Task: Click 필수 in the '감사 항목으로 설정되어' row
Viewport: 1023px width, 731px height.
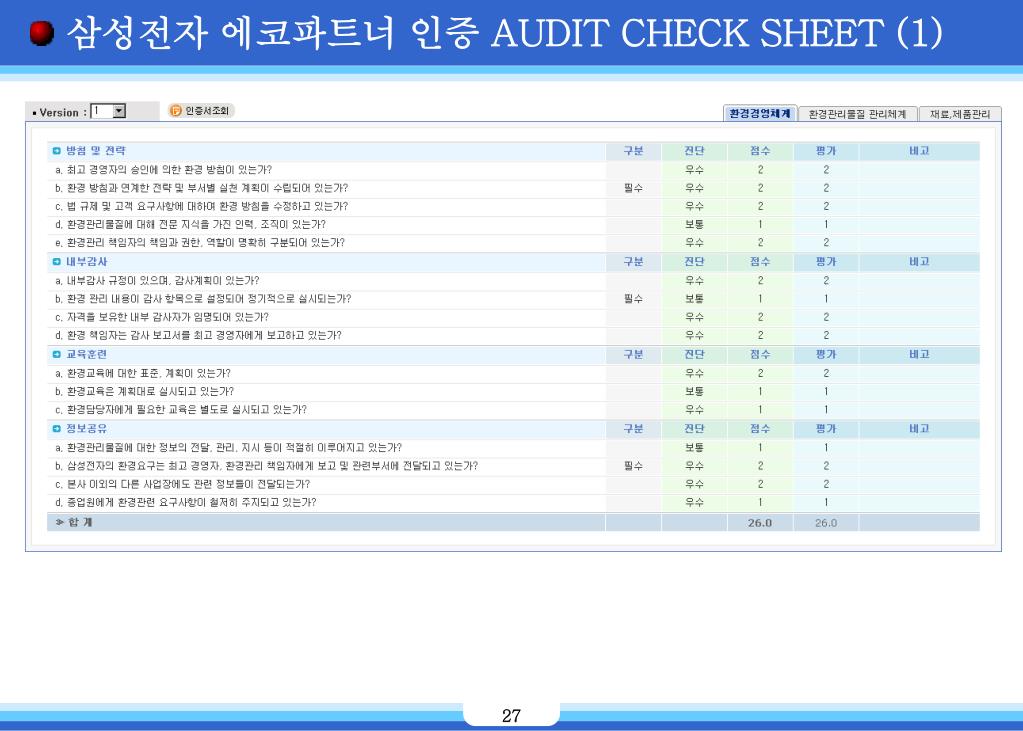Action: click(633, 299)
